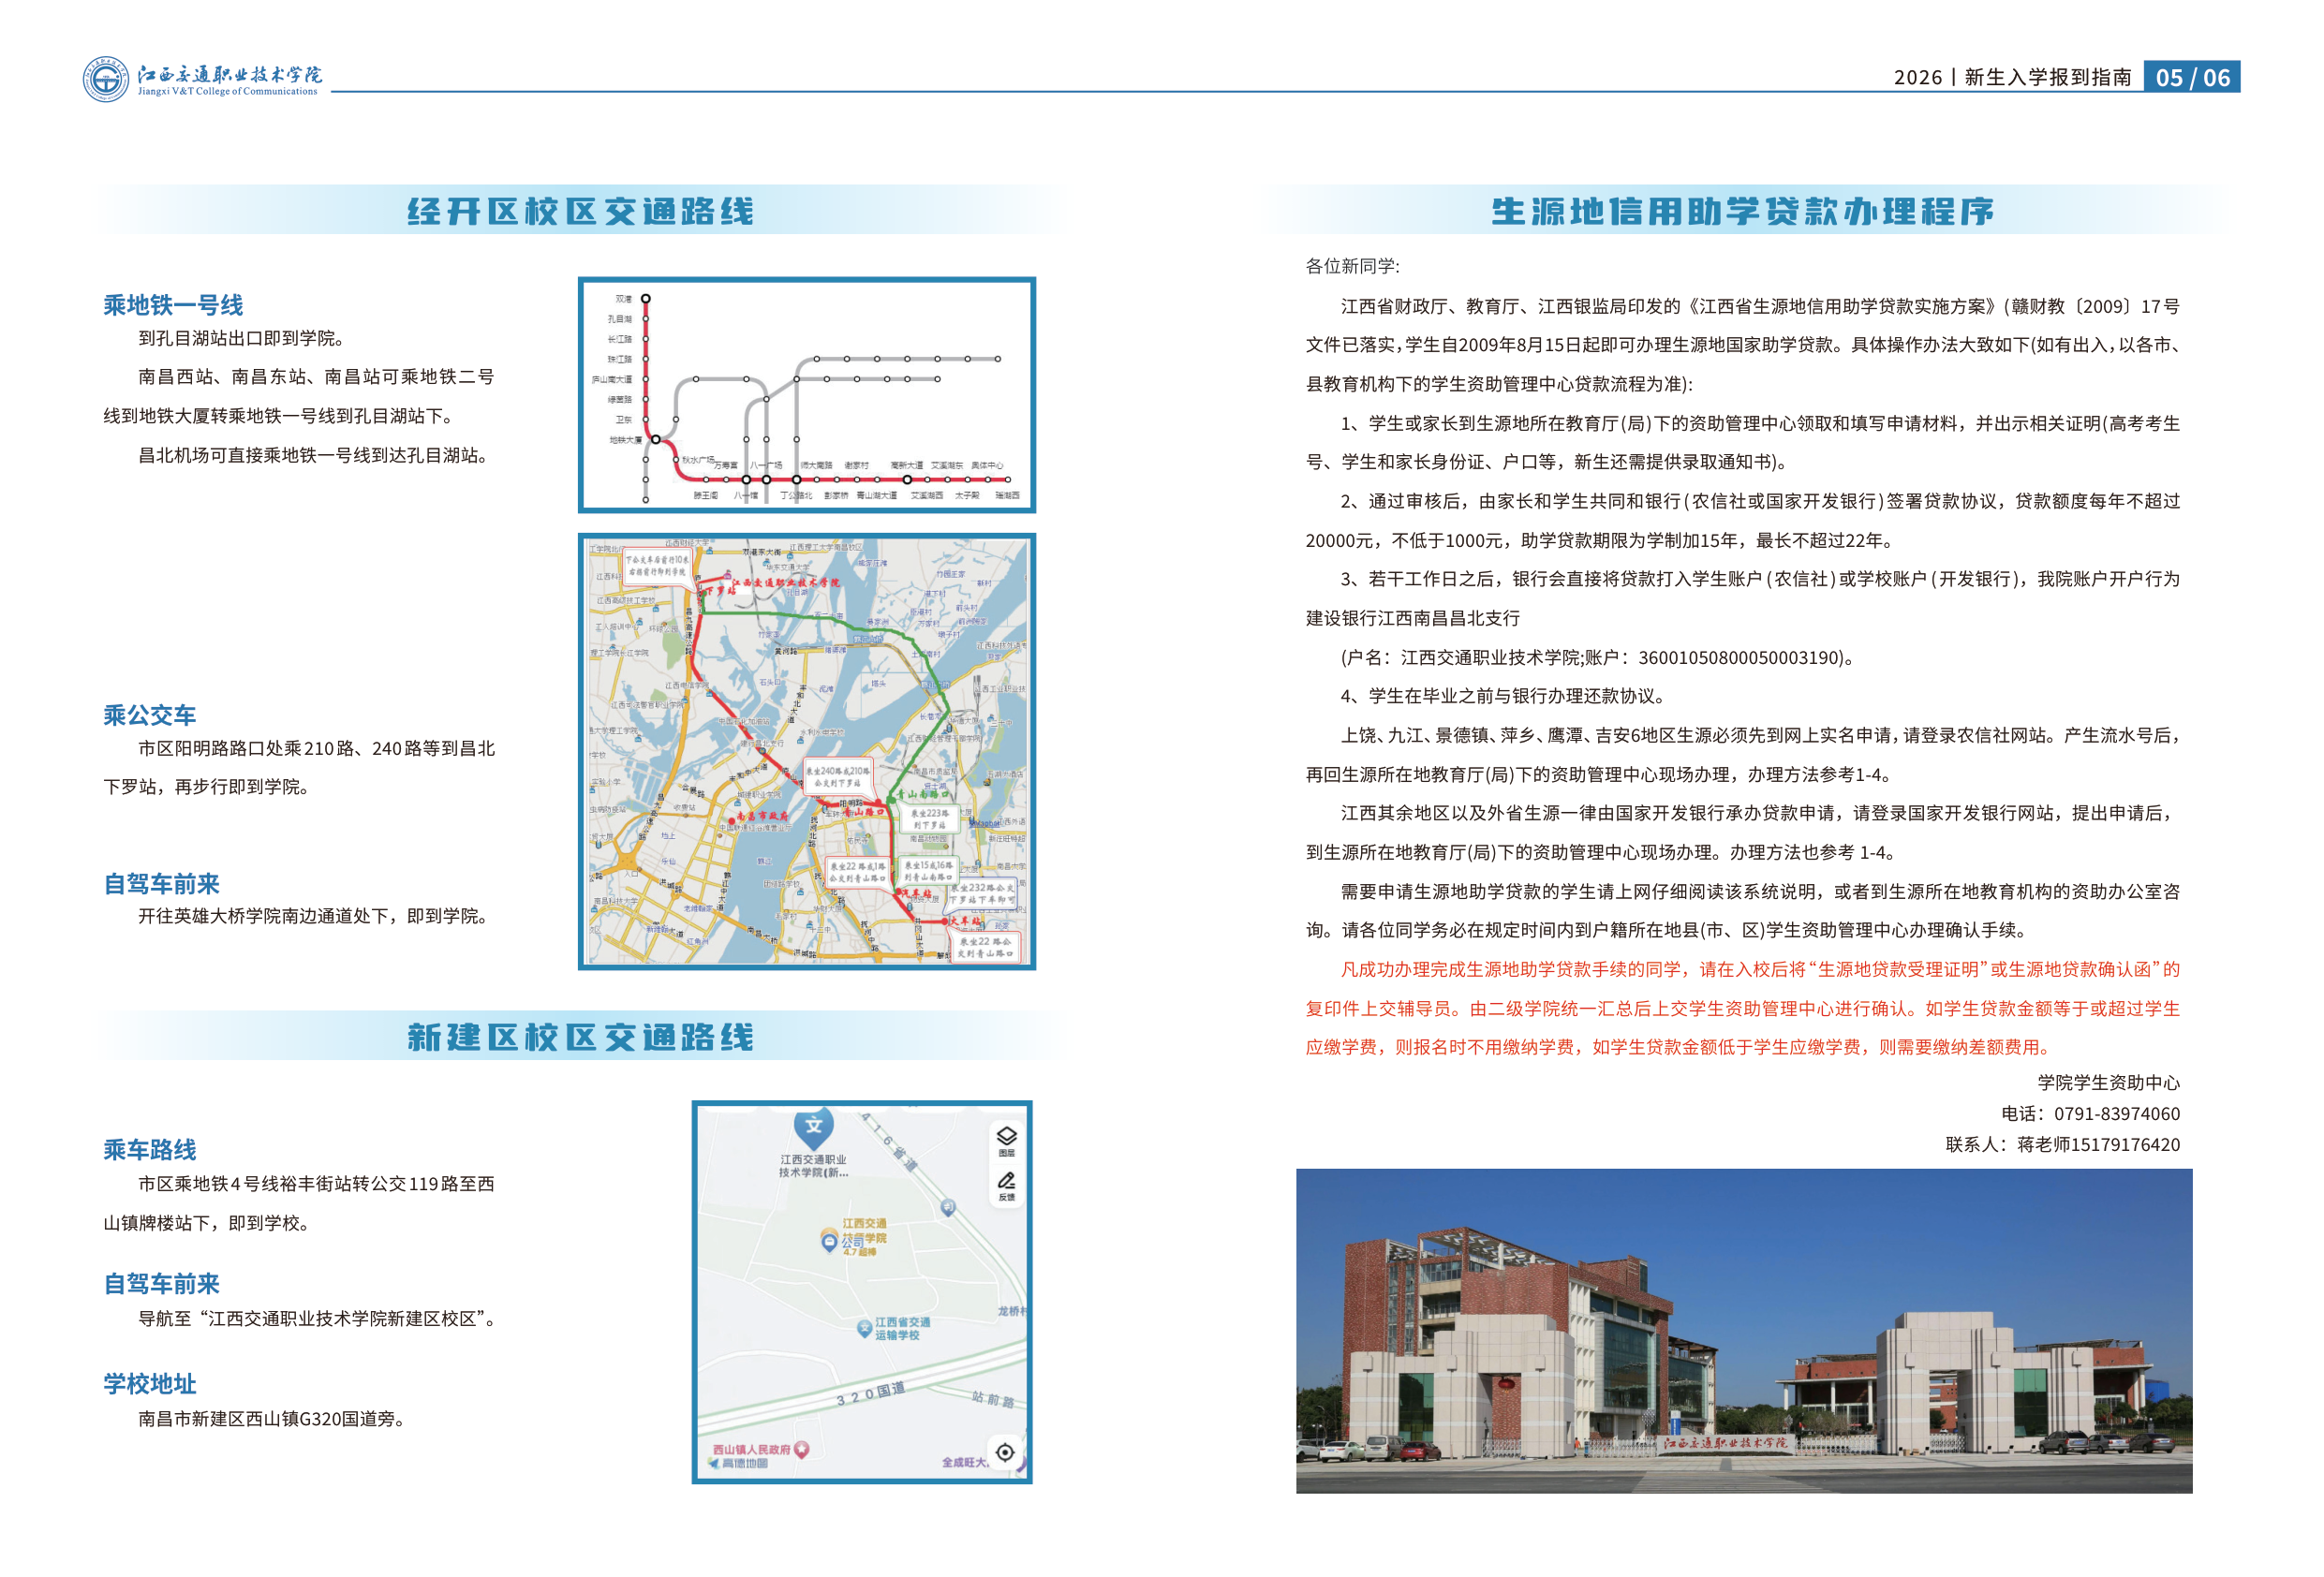Image resolution: width=2324 pixels, height=1577 pixels.
Task: Click the 乘车路线 heading
Action: coord(150,1150)
